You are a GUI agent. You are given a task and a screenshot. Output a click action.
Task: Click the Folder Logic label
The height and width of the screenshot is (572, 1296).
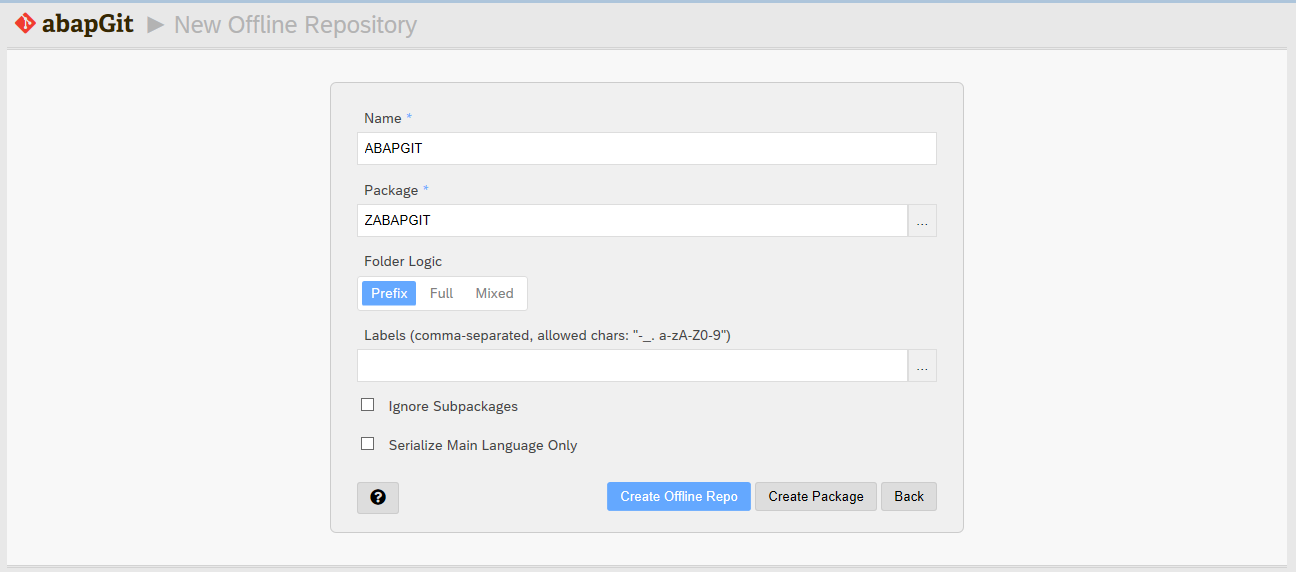(x=403, y=261)
